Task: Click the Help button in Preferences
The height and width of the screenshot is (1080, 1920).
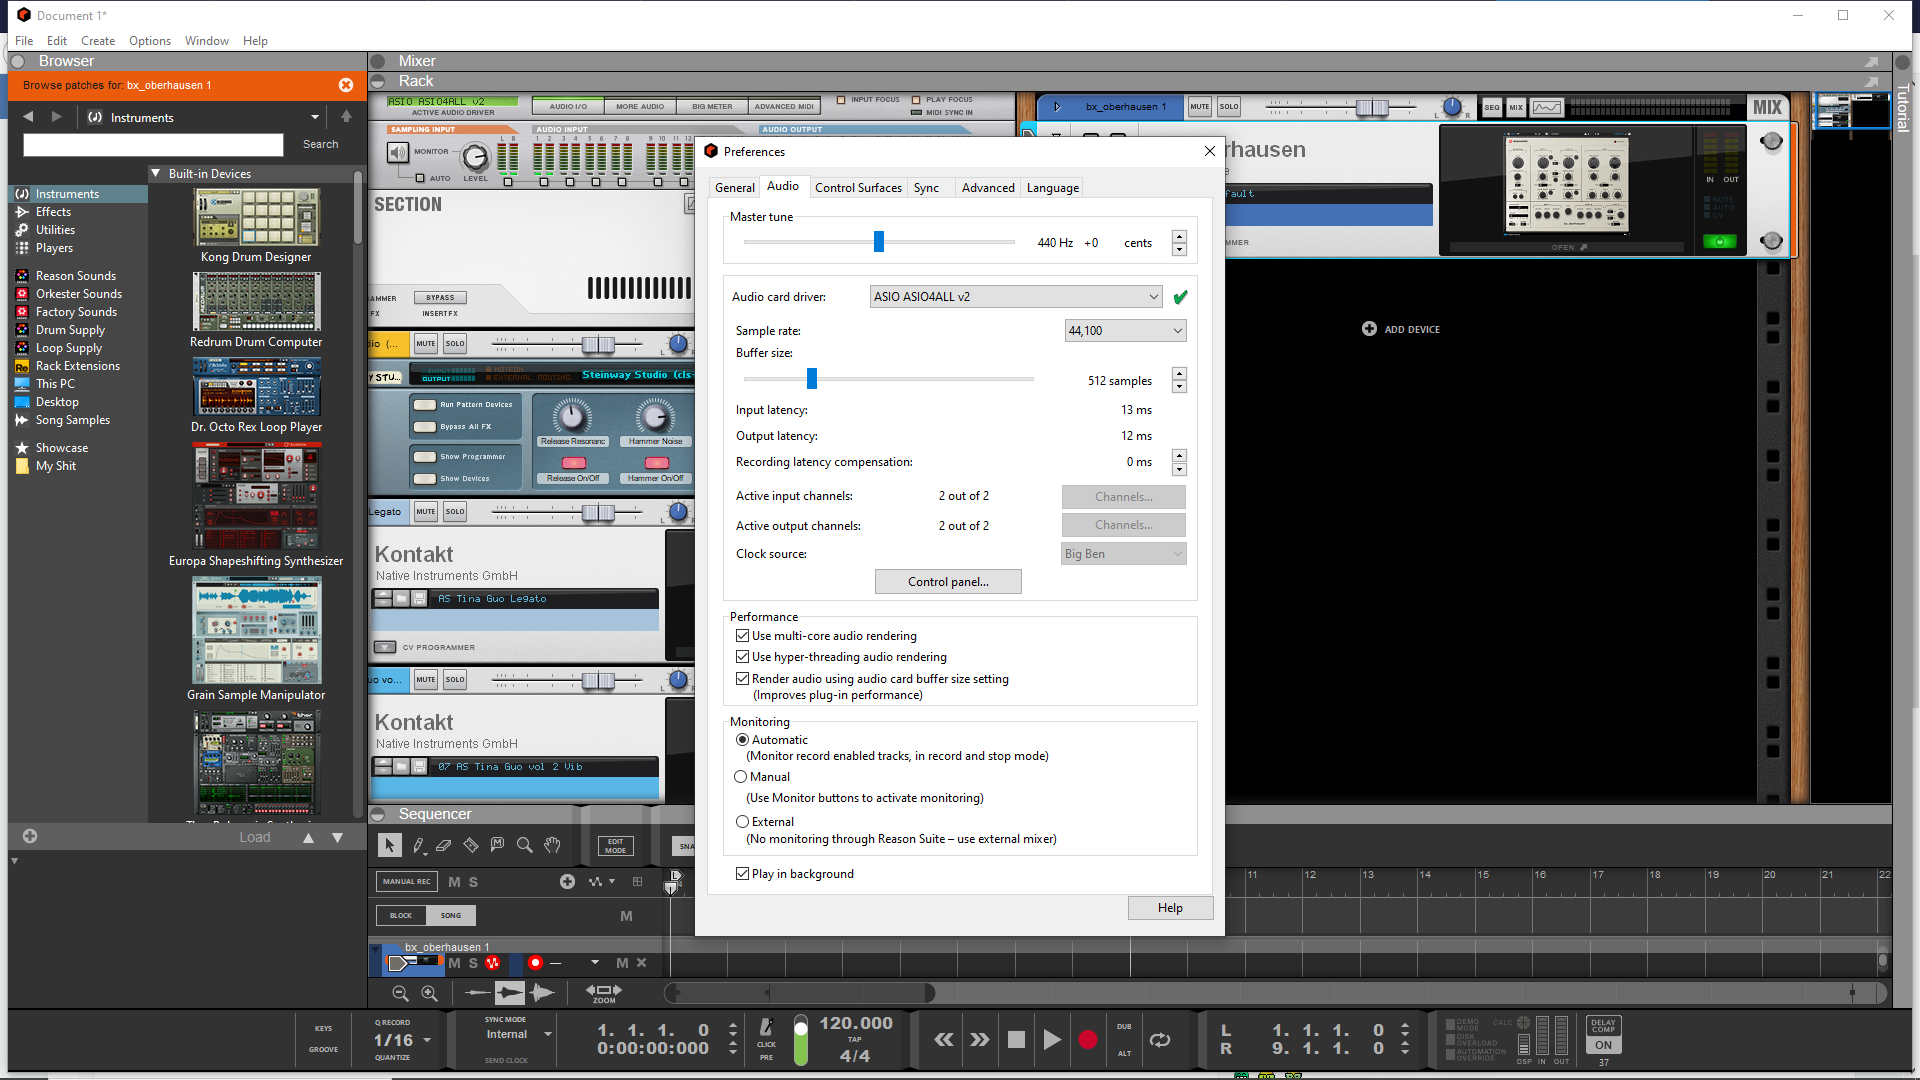Action: [1170, 907]
